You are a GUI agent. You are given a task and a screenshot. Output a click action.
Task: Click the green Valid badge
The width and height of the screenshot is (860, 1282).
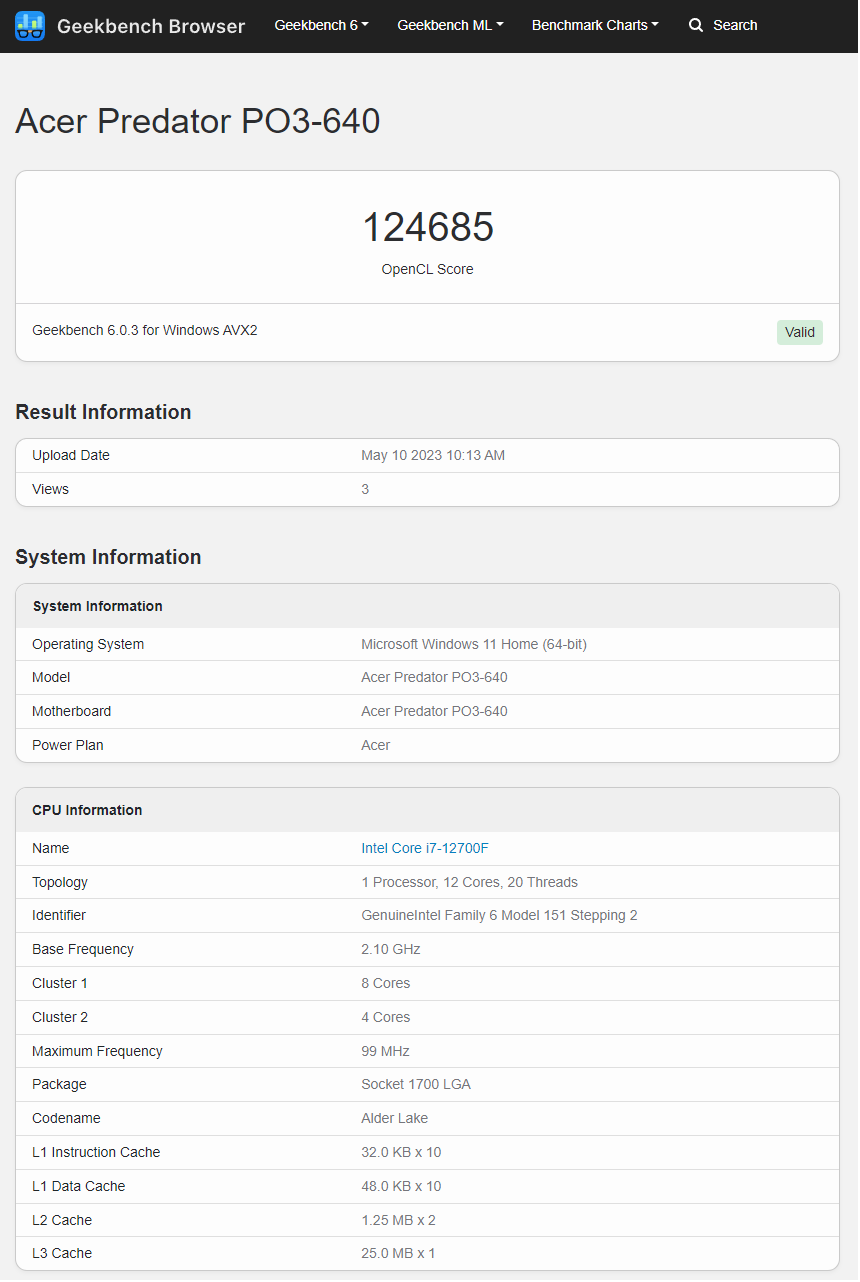click(x=799, y=332)
